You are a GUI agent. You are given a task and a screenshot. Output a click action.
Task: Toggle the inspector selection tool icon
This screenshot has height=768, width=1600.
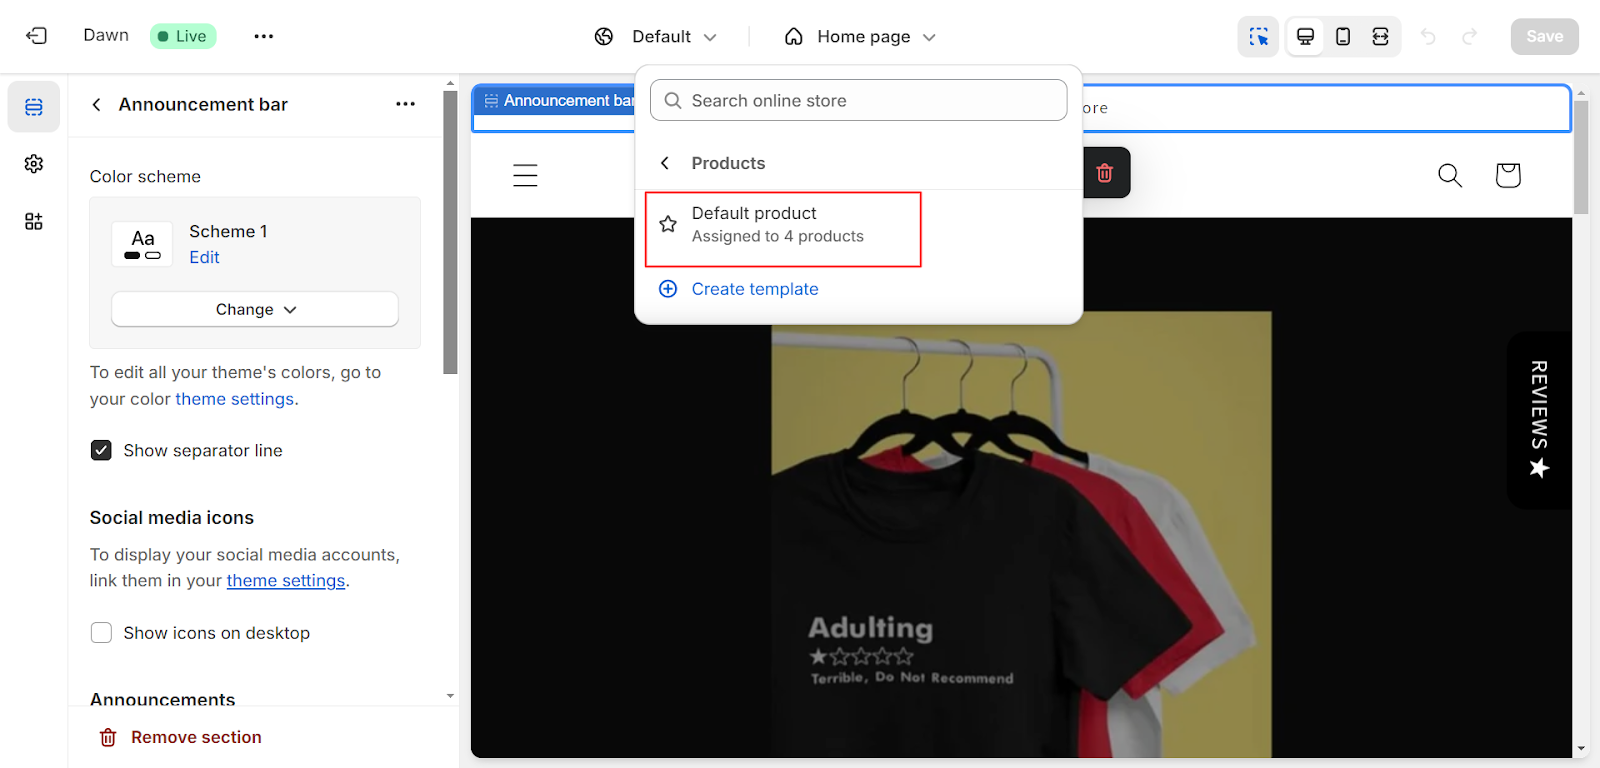1258,37
